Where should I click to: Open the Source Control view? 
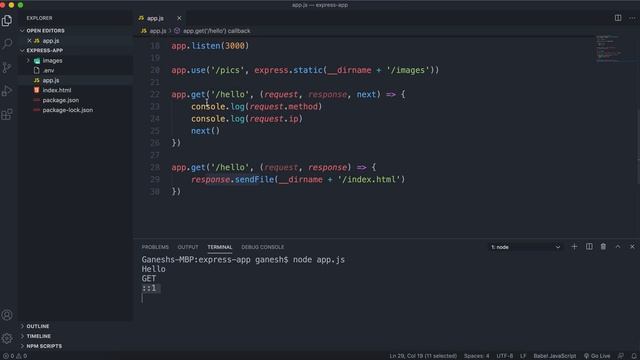[x=7, y=67]
